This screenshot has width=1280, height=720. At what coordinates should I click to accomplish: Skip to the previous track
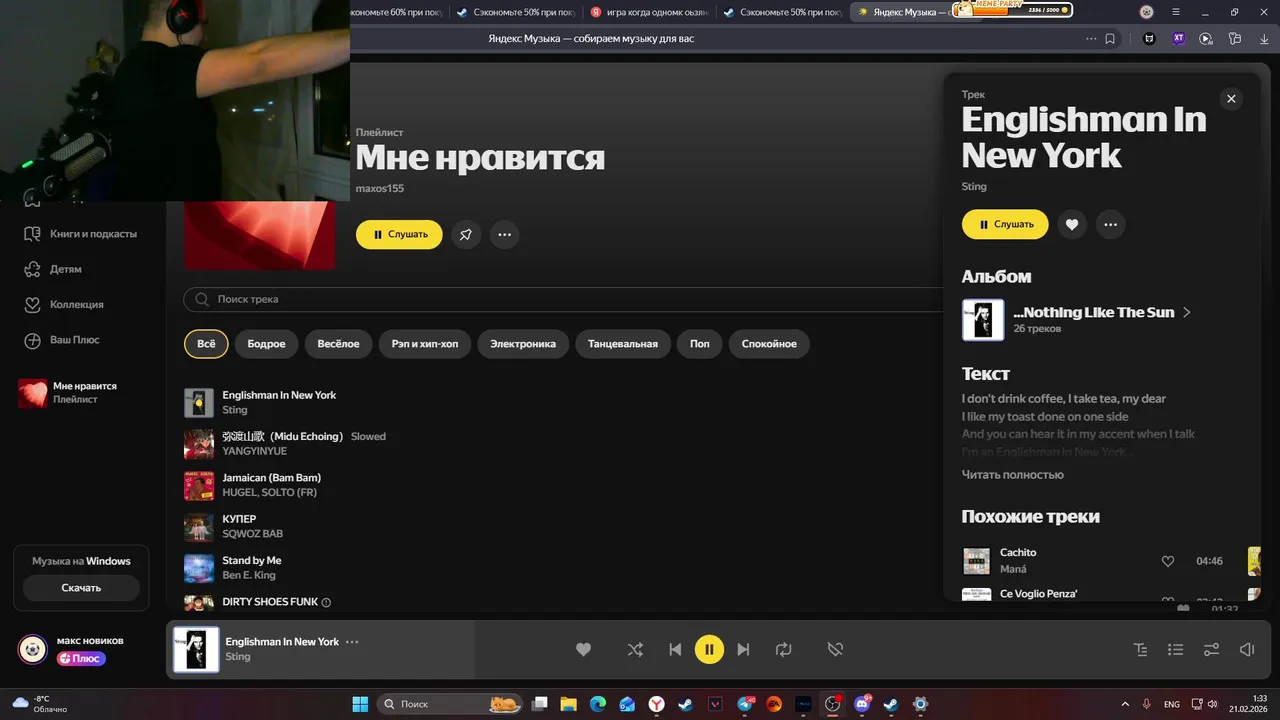click(675, 649)
